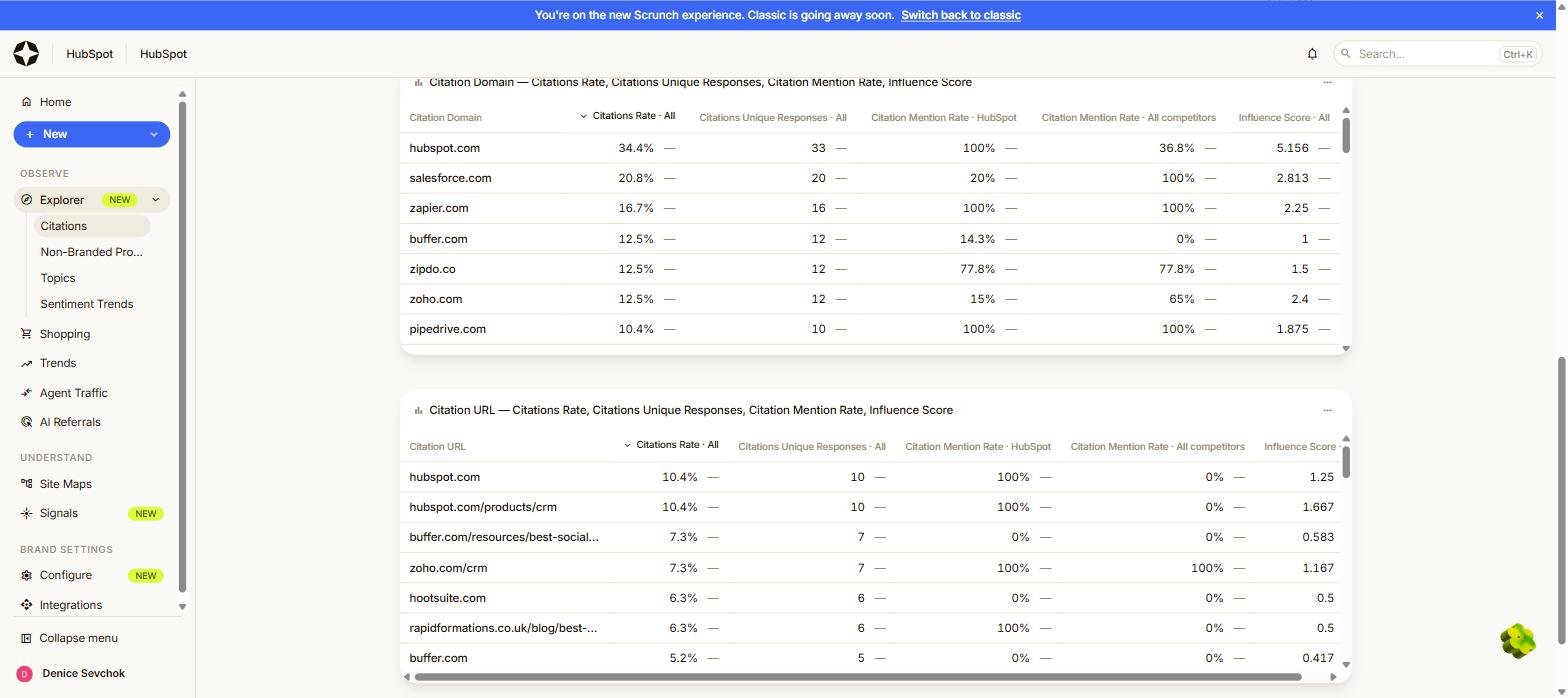Click the Agent Traffic sparkle icon
This screenshot has width=1568, height=698.
tap(26, 393)
